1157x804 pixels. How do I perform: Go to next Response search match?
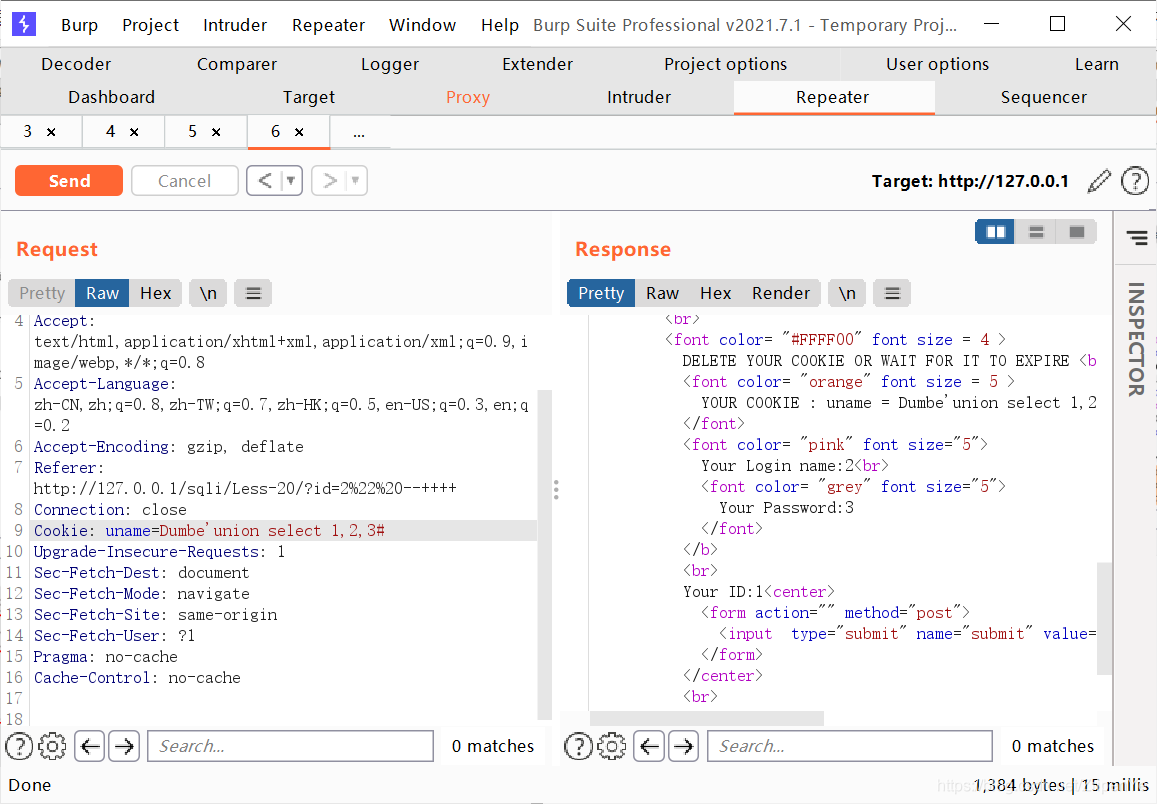point(683,746)
